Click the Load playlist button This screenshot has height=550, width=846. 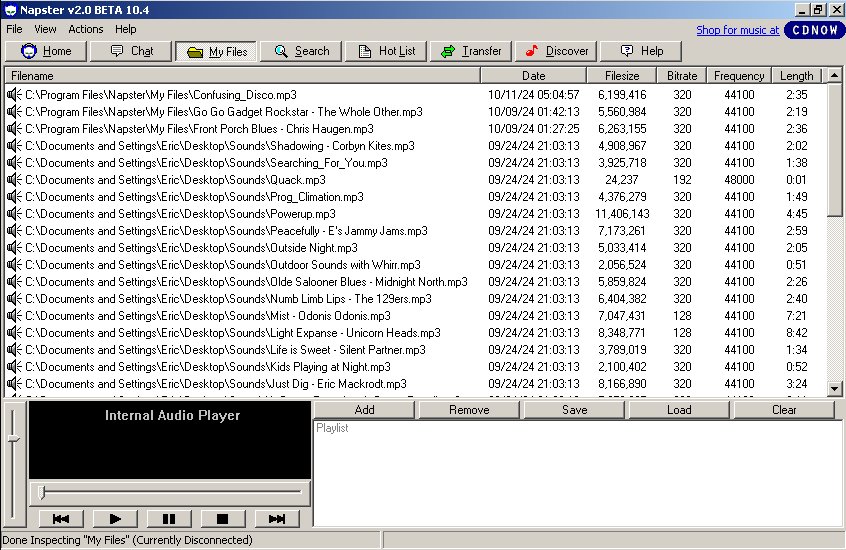[x=679, y=410]
